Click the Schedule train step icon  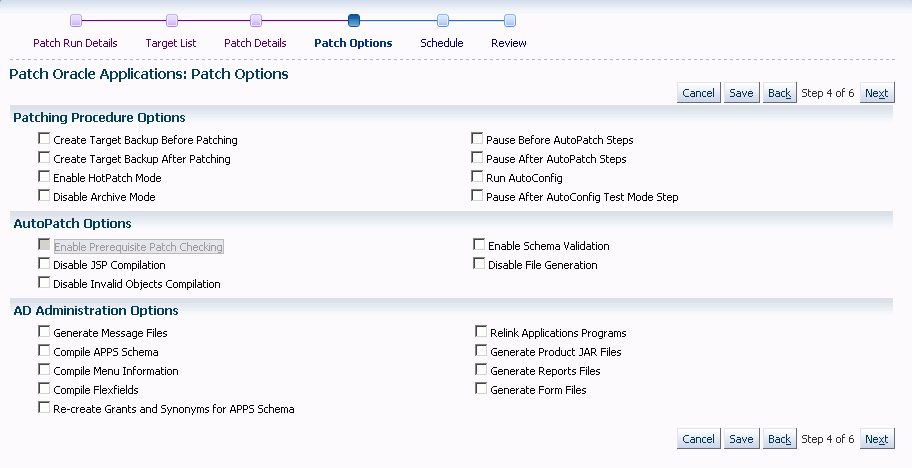click(x=443, y=21)
